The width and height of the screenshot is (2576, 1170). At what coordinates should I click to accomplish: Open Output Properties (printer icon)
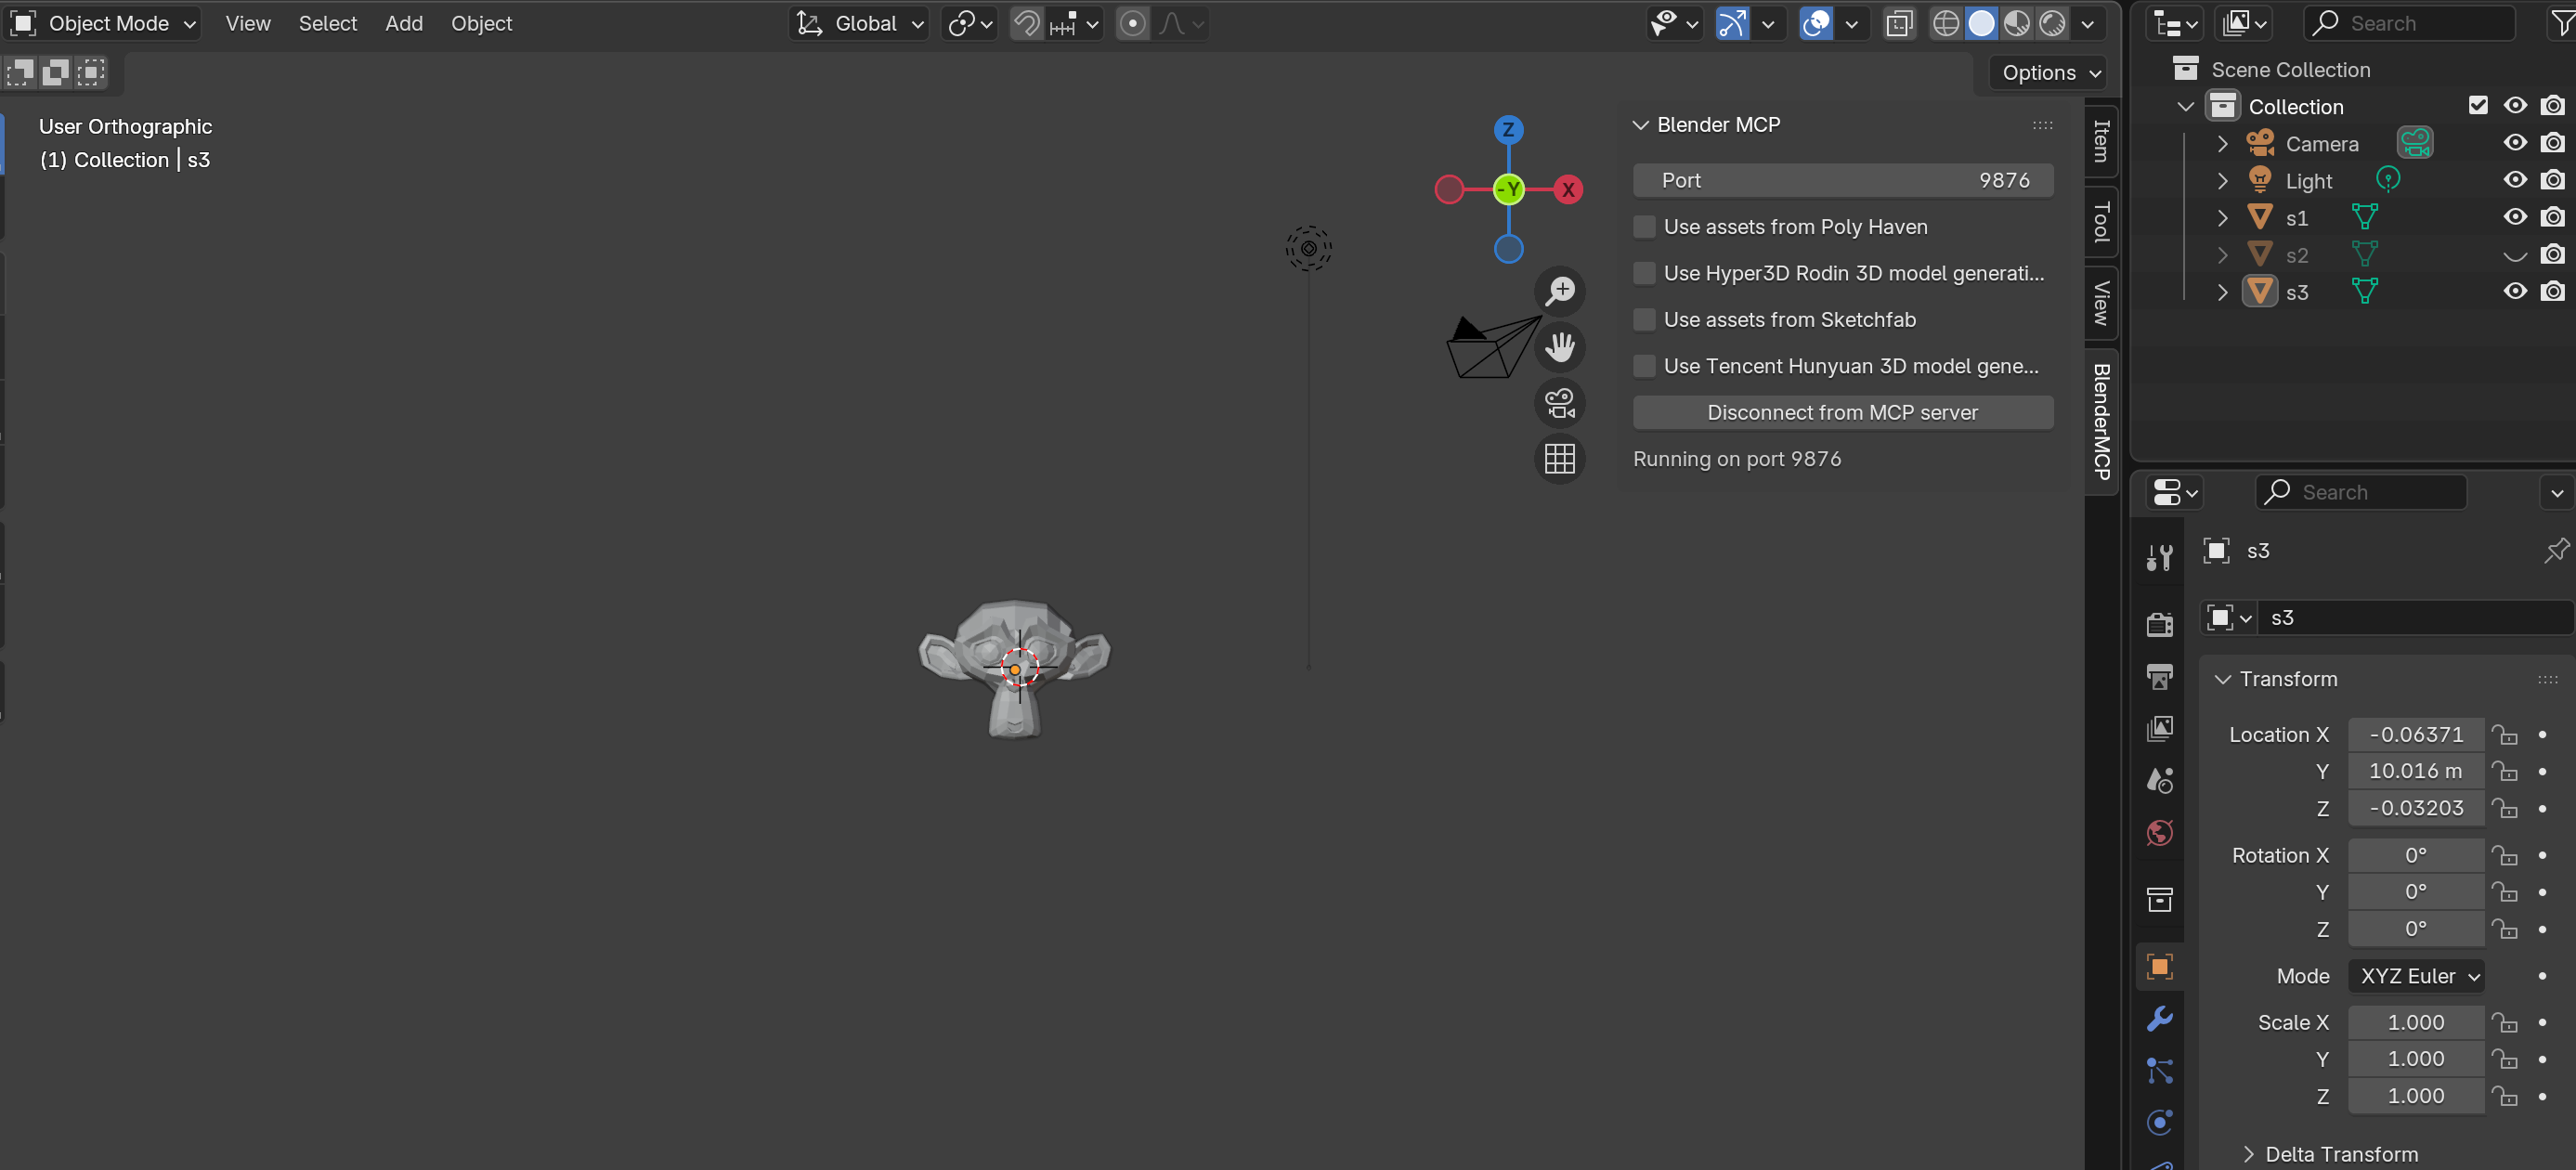click(2159, 677)
